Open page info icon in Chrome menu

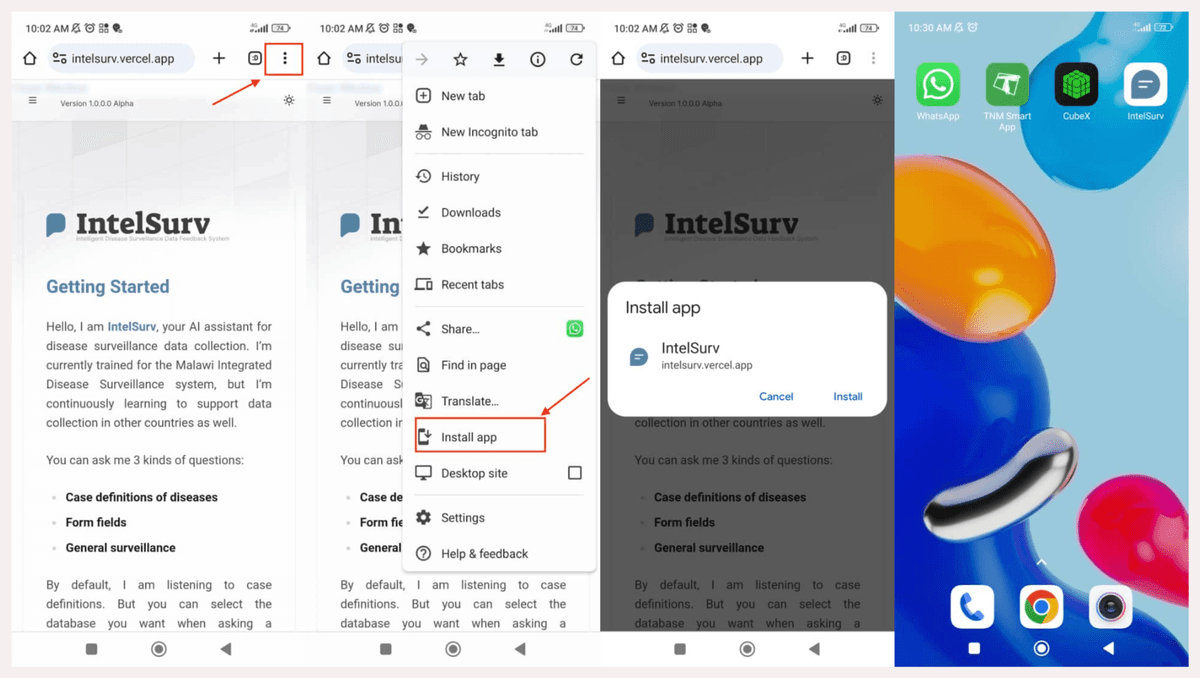pyautogui.click(x=538, y=60)
